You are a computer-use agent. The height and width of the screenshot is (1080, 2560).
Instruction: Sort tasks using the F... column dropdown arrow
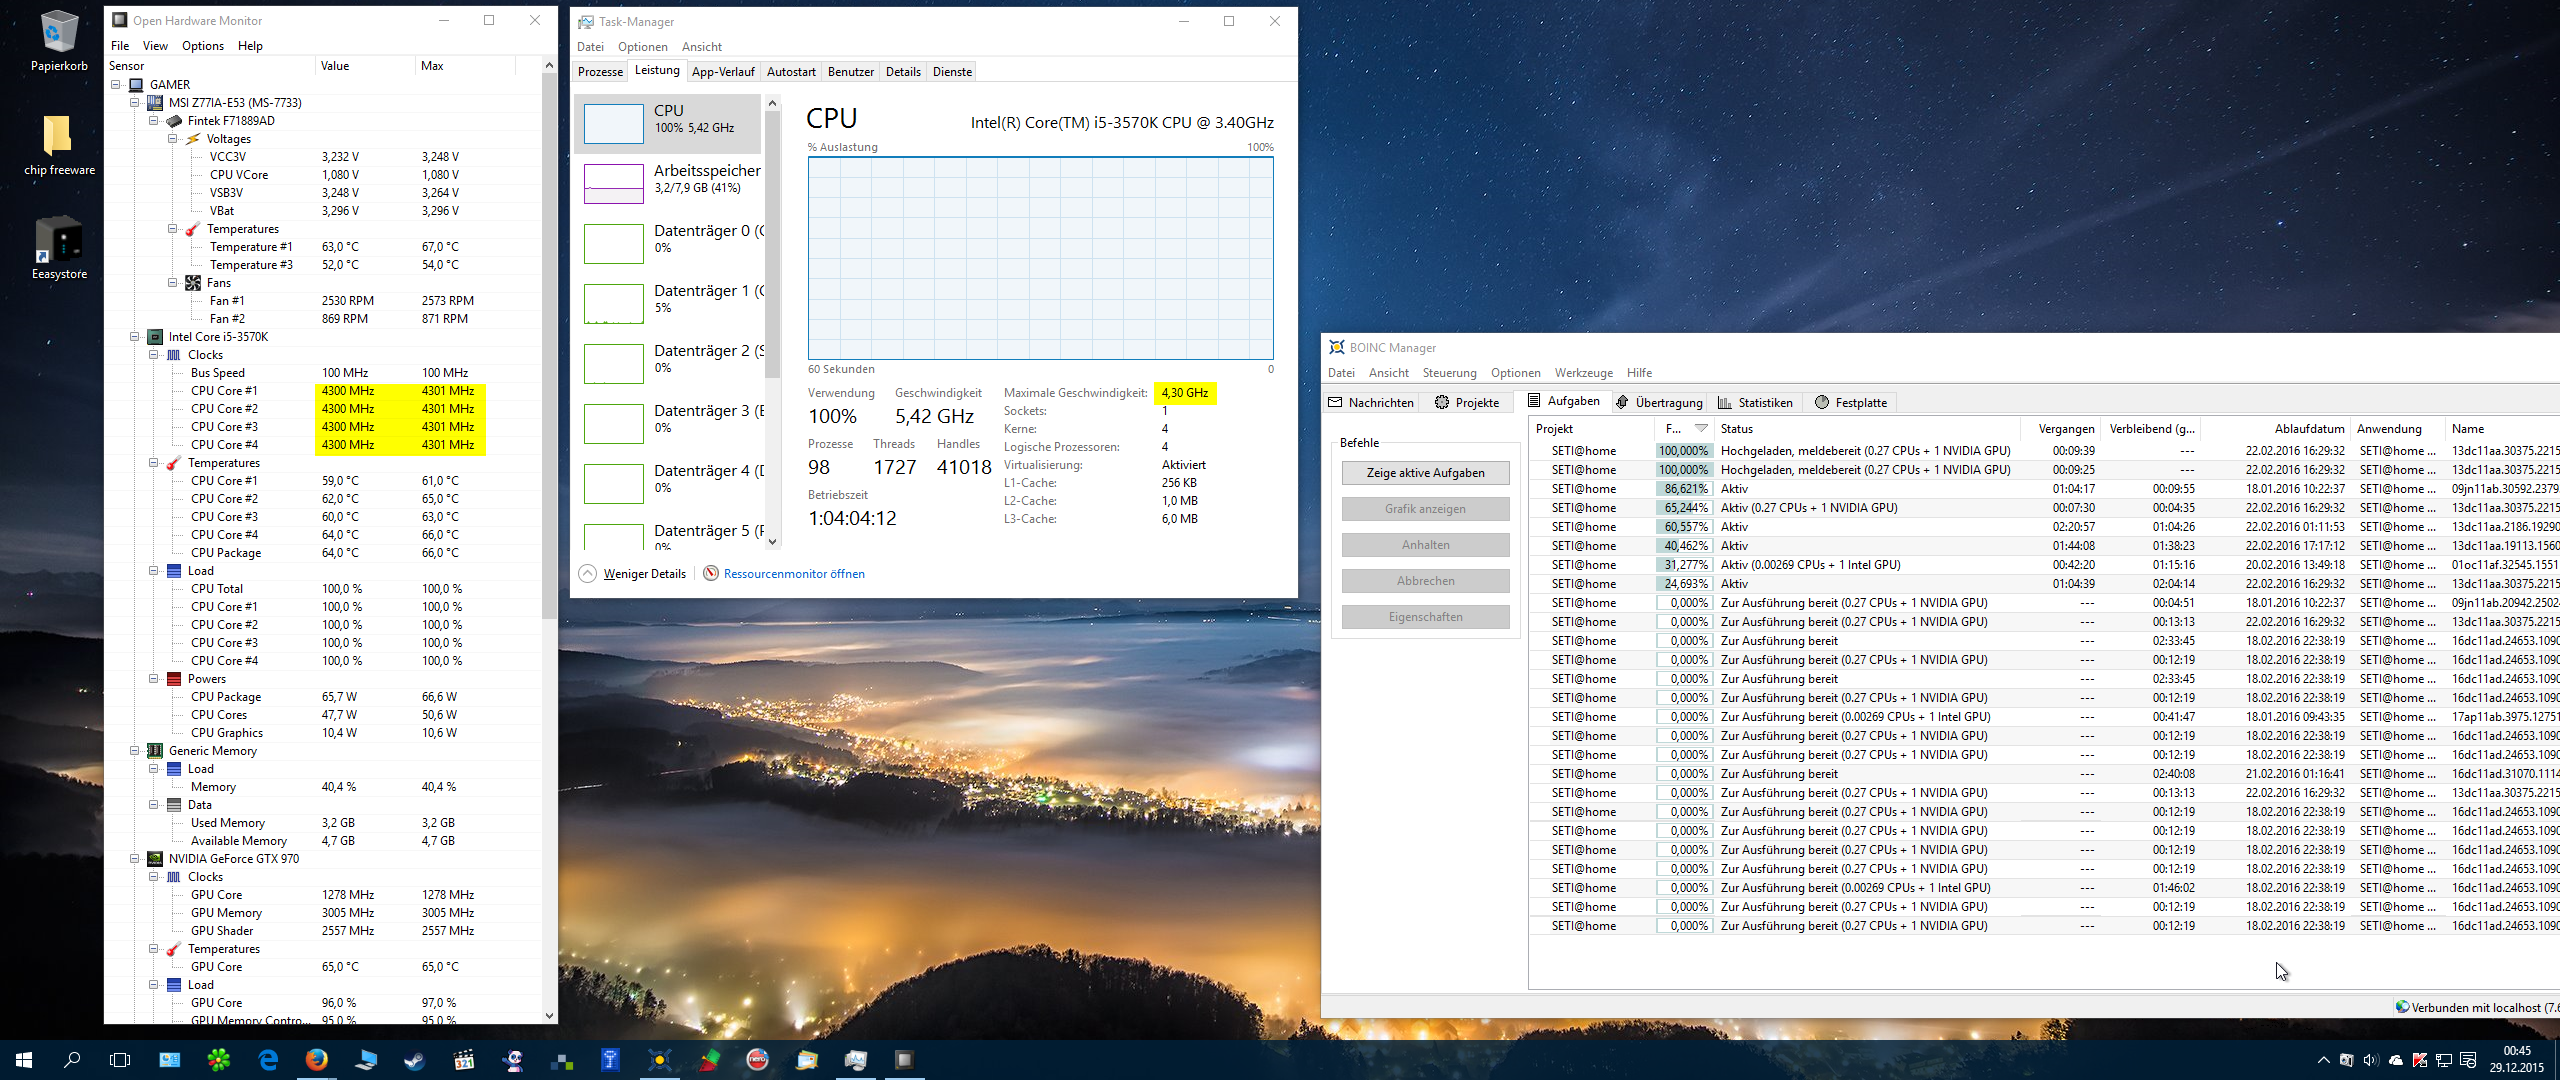tap(1701, 429)
